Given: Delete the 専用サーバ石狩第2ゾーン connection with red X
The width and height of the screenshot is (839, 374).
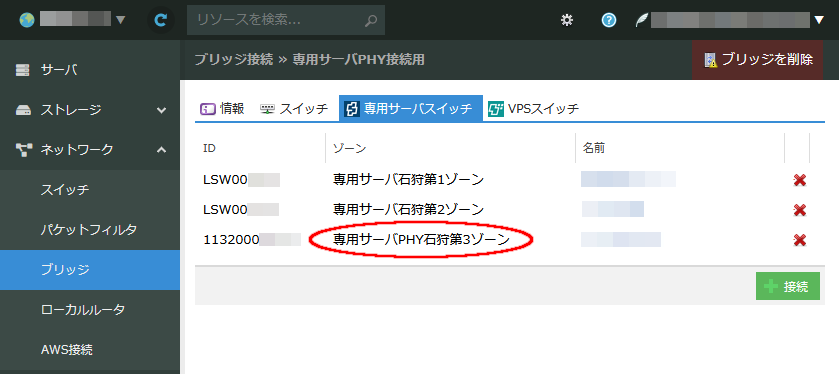Looking at the screenshot, I should point(800,210).
